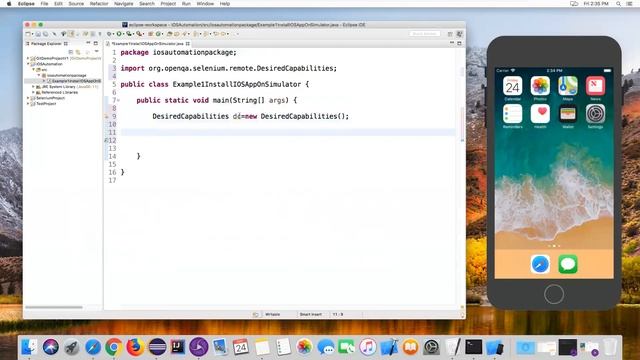Click the New Java Class toolbar icon
Image resolution: width=640 pixels, height=360 pixels.
click(x=158, y=34)
